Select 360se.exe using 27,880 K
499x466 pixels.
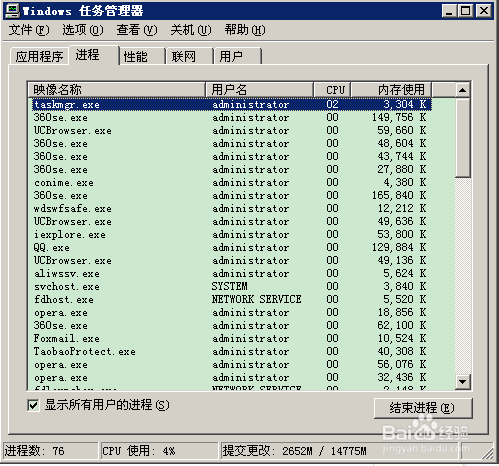[x=232, y=169]
